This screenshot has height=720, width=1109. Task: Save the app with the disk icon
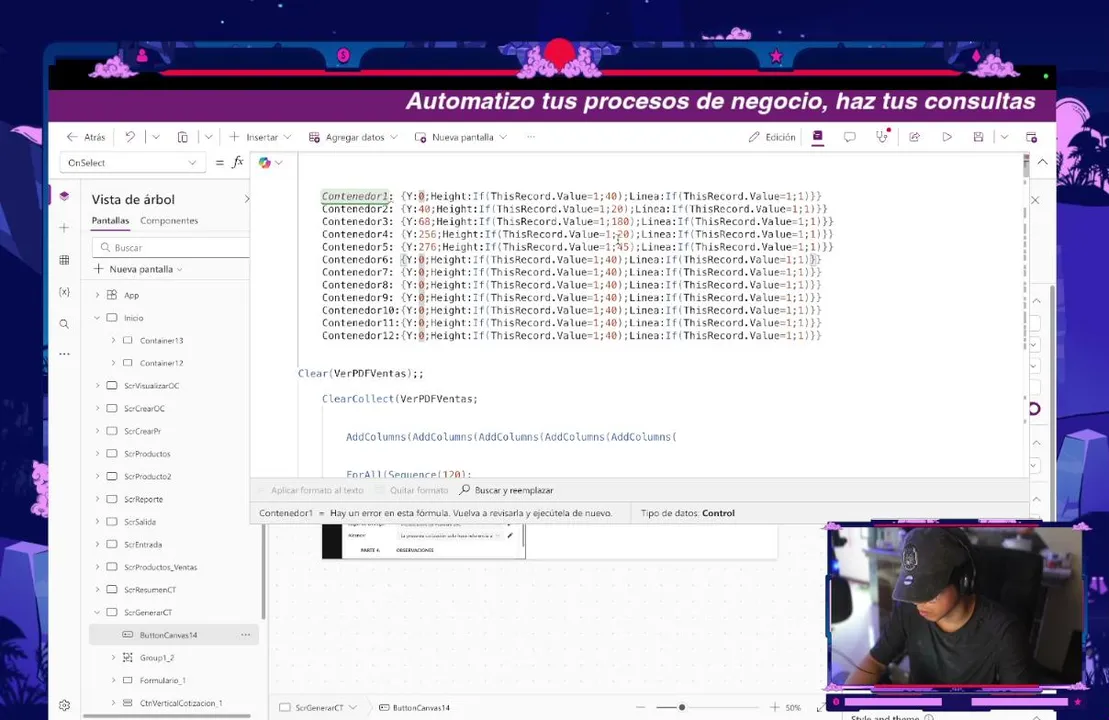[x=978, y=137]
